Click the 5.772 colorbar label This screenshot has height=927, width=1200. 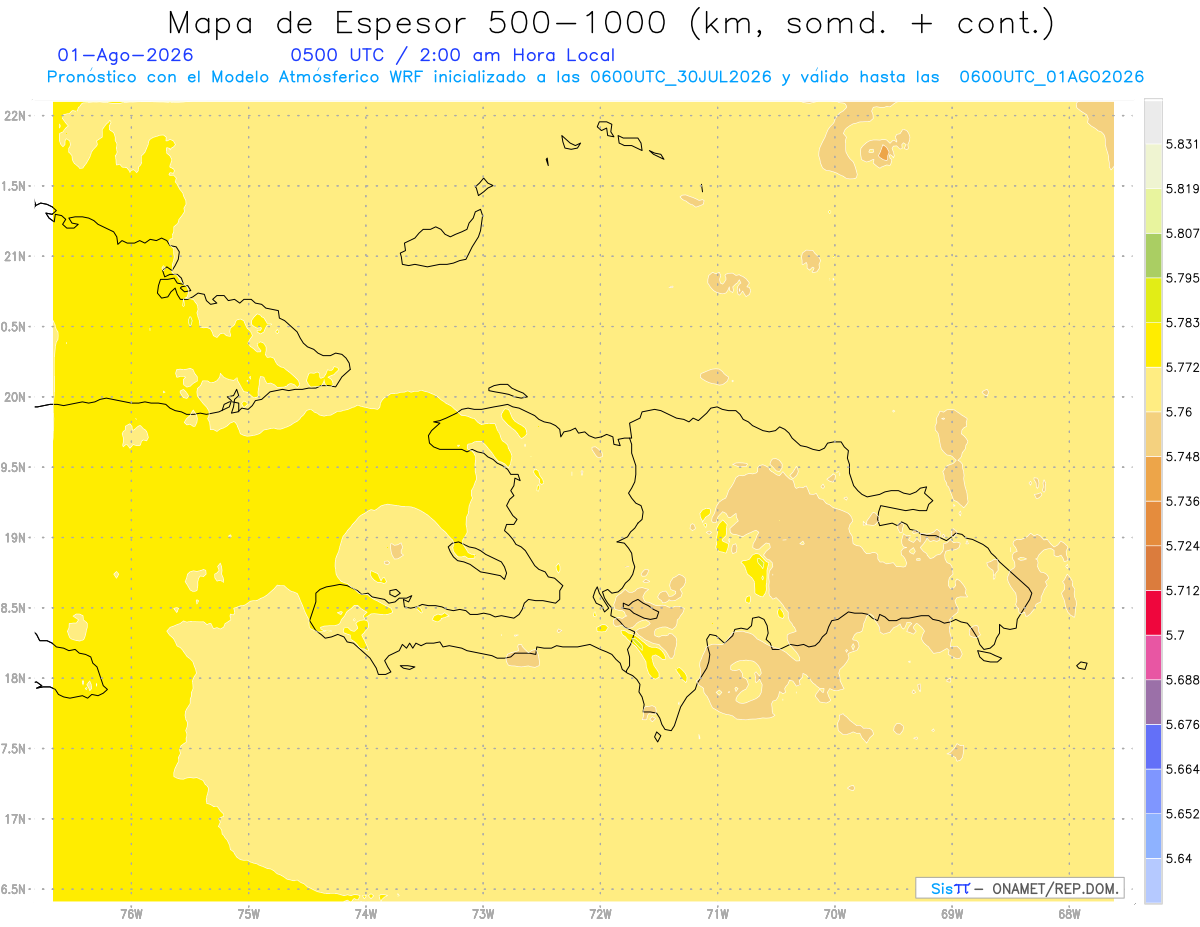click(x=1182, y=367)
